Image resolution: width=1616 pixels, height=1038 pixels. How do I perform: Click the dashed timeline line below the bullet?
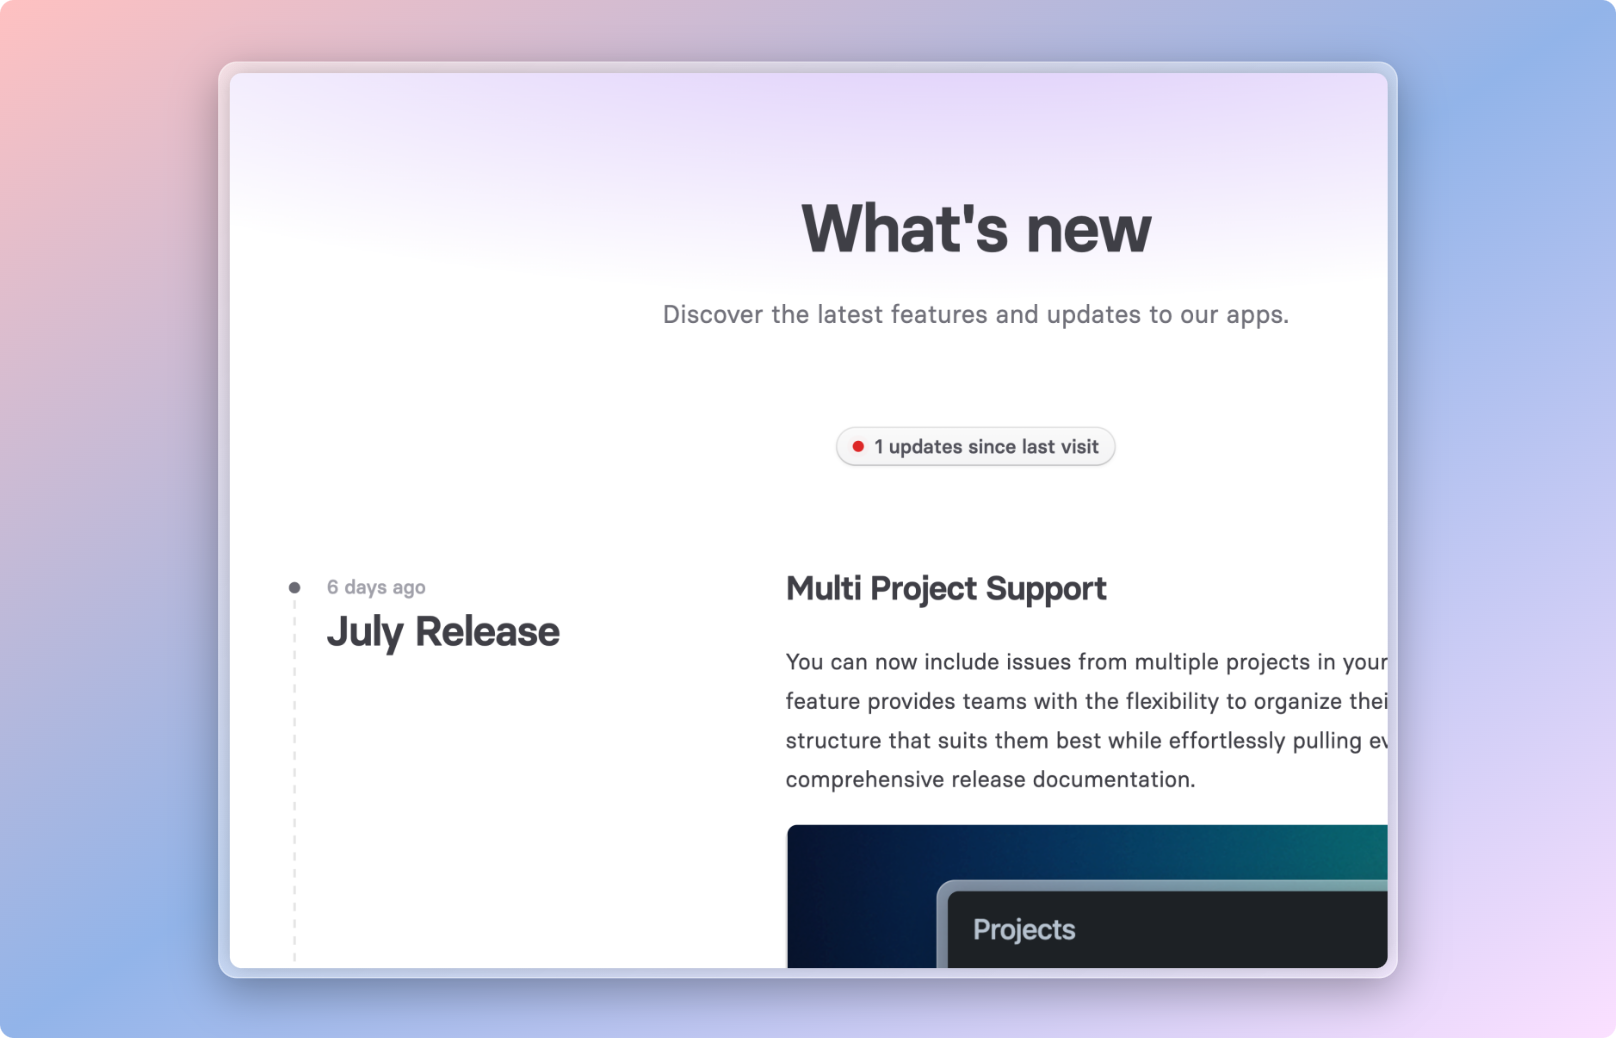[294, 780]
